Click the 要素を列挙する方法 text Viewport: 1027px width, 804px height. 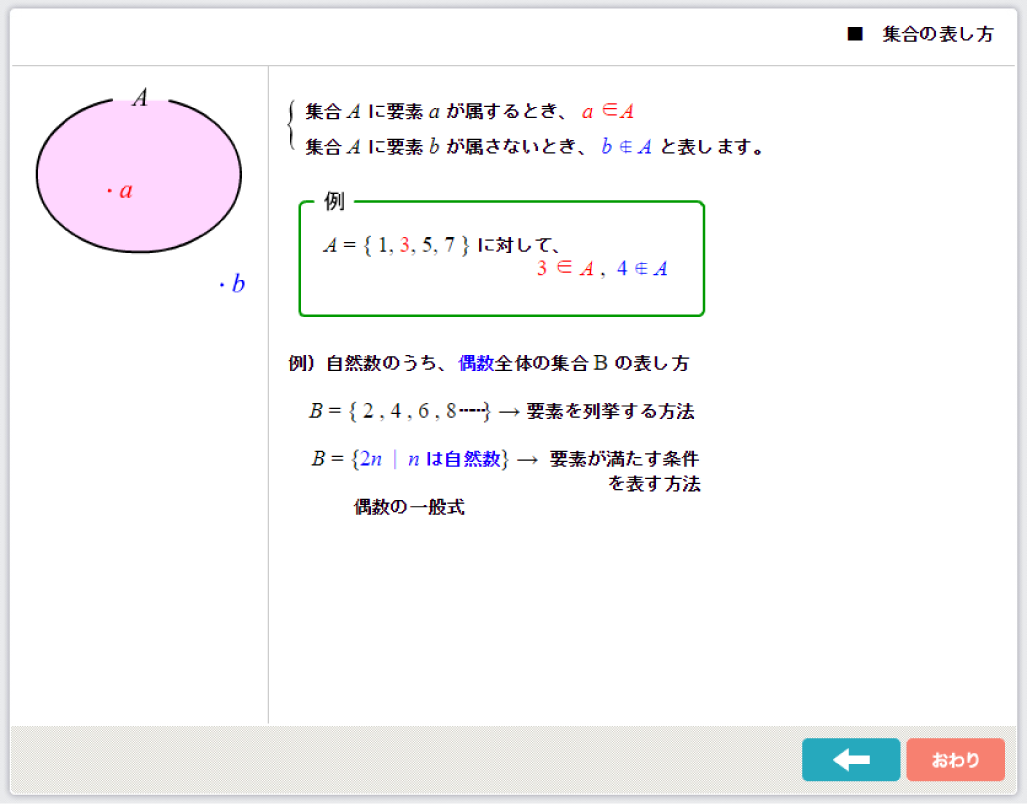(x=610, y=410)
